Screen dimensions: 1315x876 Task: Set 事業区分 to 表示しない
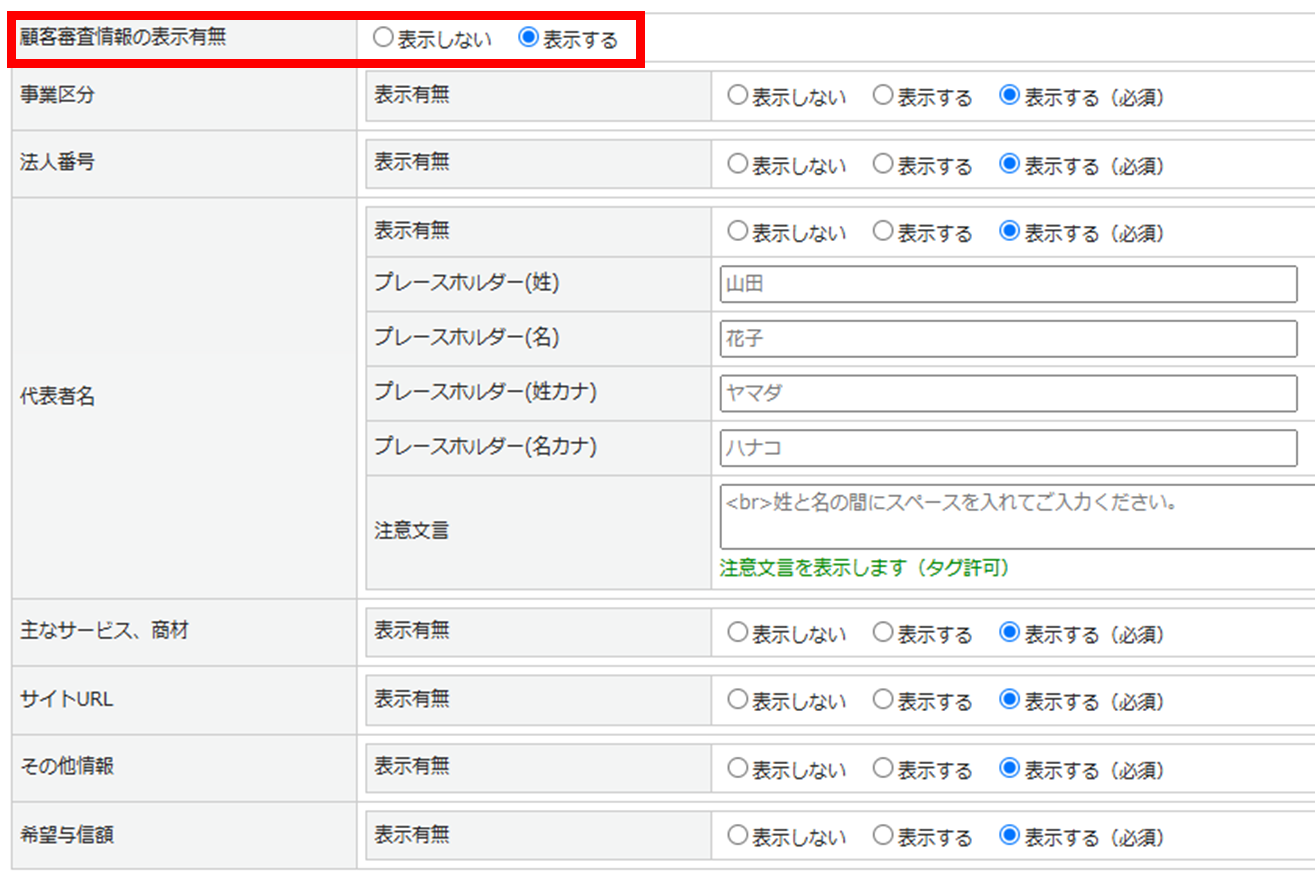pyautogui.click(x=738, y=96)
